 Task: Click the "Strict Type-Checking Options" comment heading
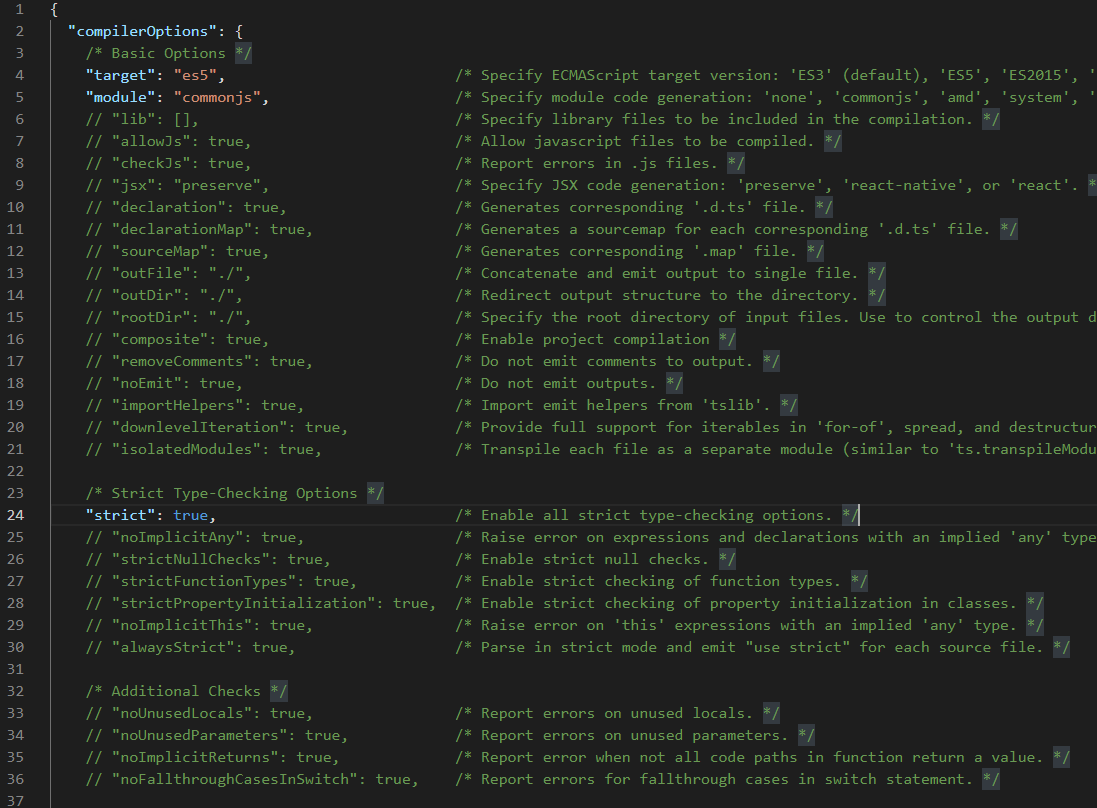[234, 493]
